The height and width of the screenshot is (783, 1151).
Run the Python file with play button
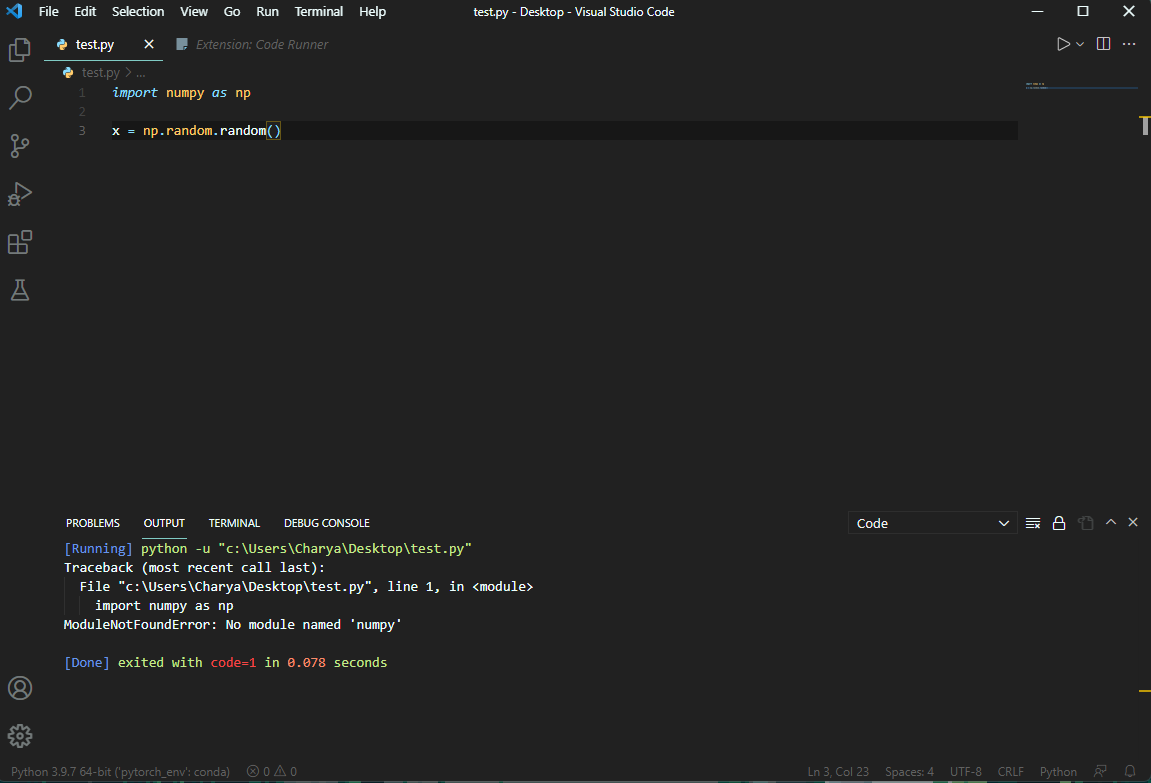click(x=1062, y=44)
